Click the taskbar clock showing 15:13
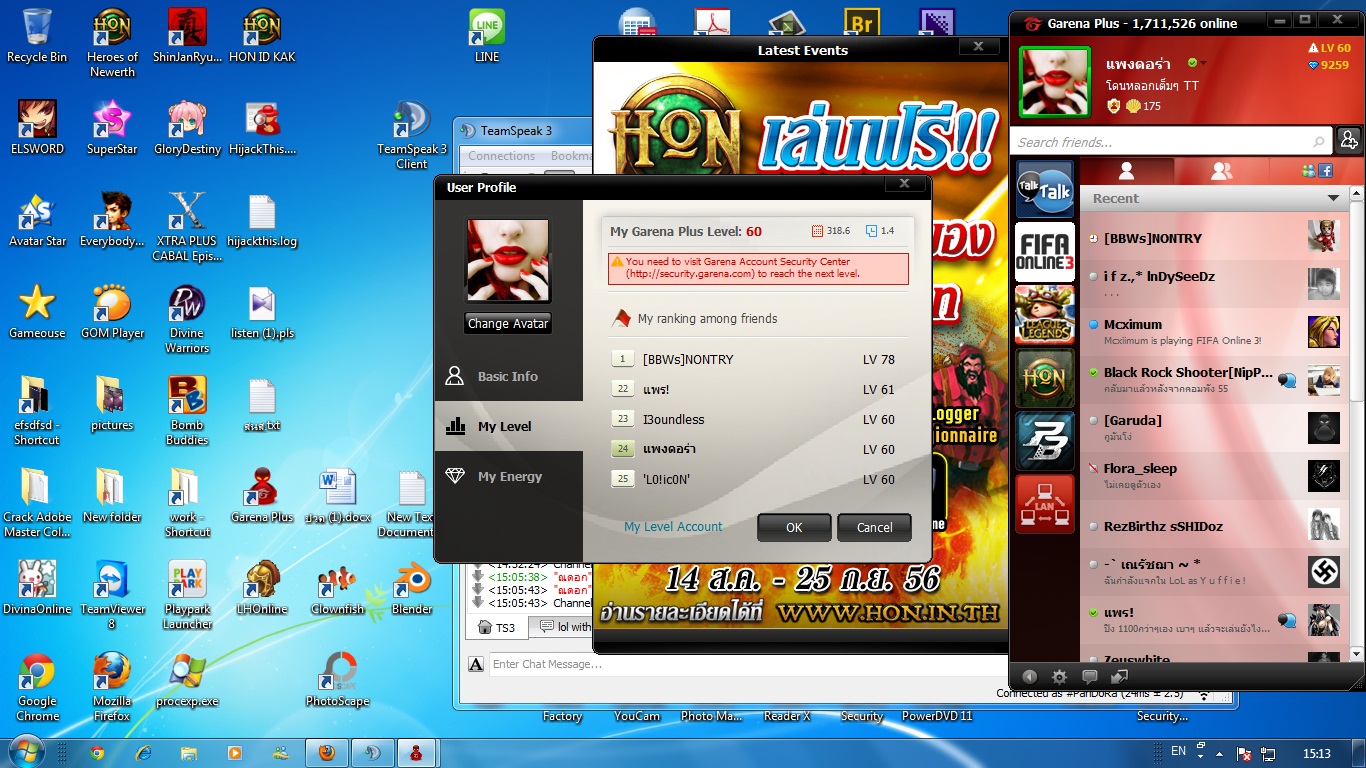This screenshot has height=768, width=1366. [1317, 753]
